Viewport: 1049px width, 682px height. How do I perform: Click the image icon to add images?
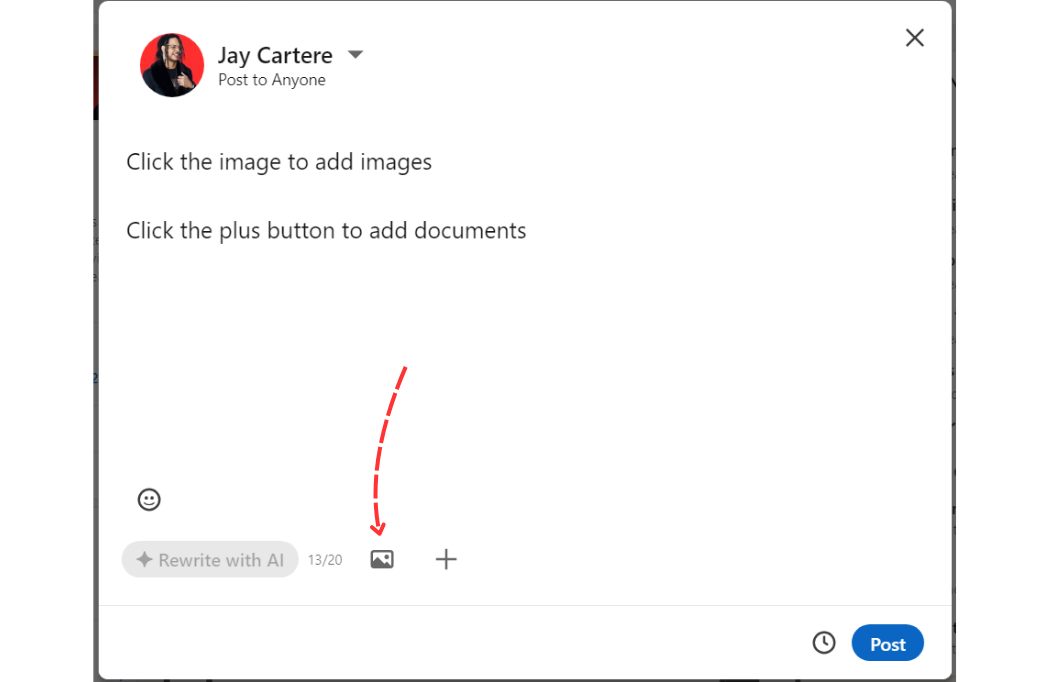pyautogui.click(x=382, y=559)
